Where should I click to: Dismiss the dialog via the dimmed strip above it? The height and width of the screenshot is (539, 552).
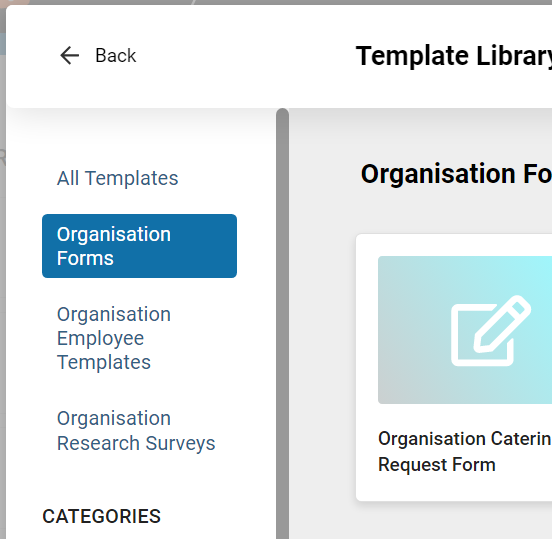pyautogui.click(x=276, y=2)
